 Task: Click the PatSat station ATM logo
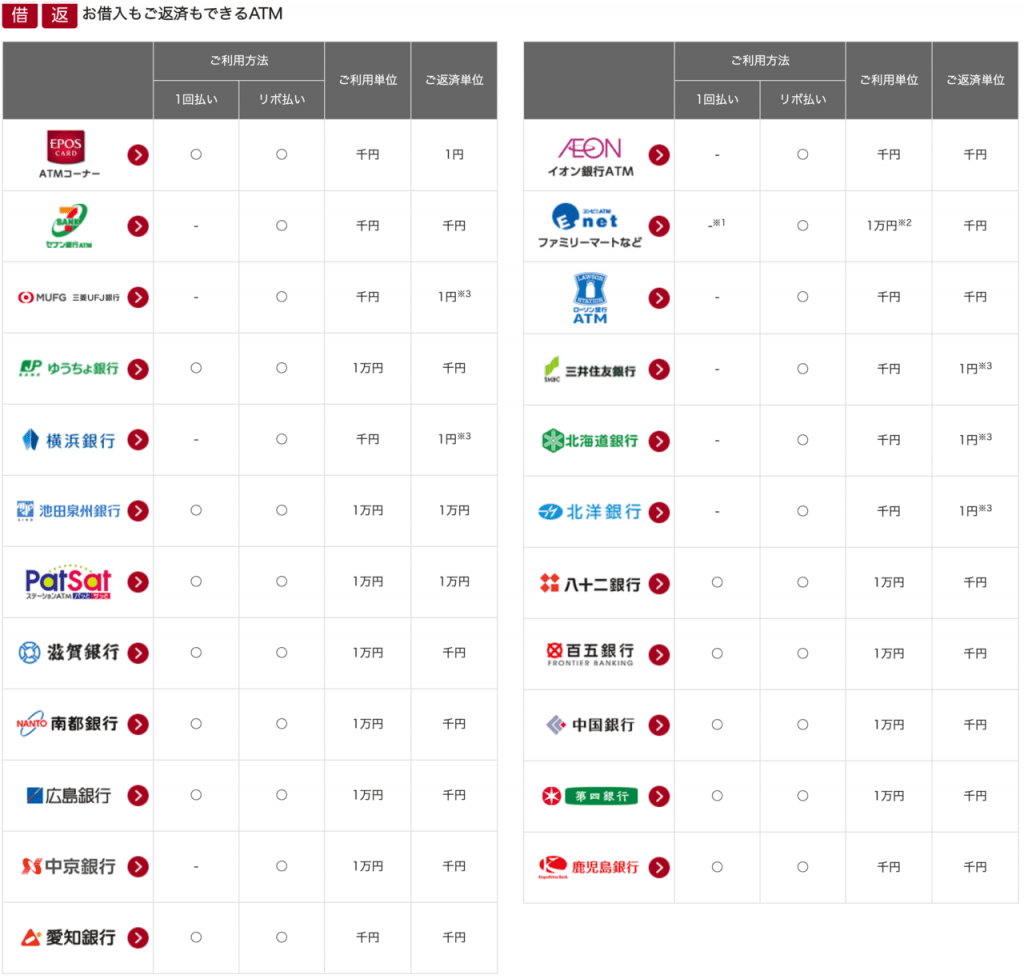[x=68, y=582]
